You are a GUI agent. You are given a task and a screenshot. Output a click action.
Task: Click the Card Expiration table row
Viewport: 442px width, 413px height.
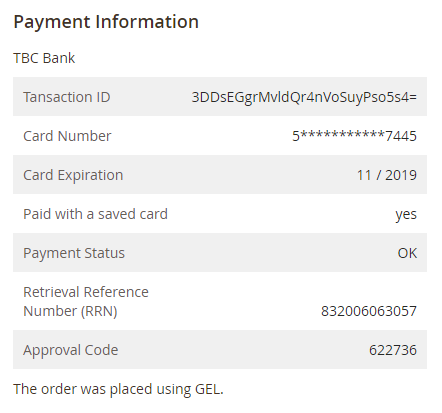[x=220, y=175]
